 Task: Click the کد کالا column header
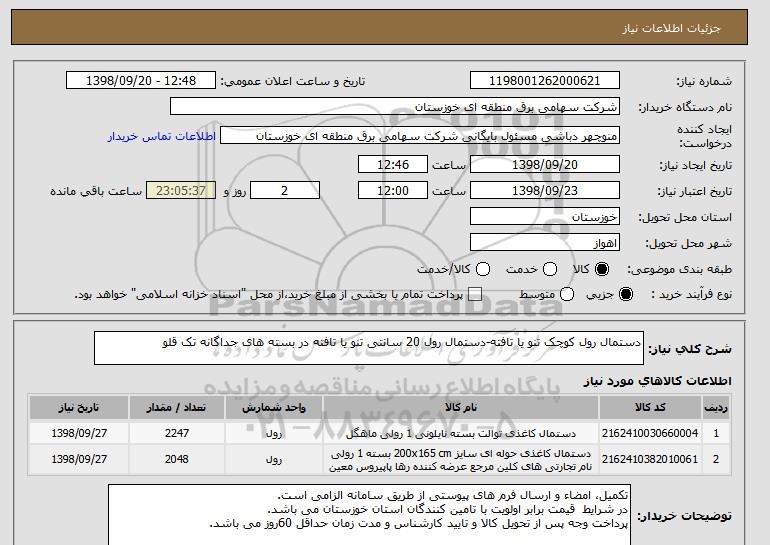(x=650, y=408)
